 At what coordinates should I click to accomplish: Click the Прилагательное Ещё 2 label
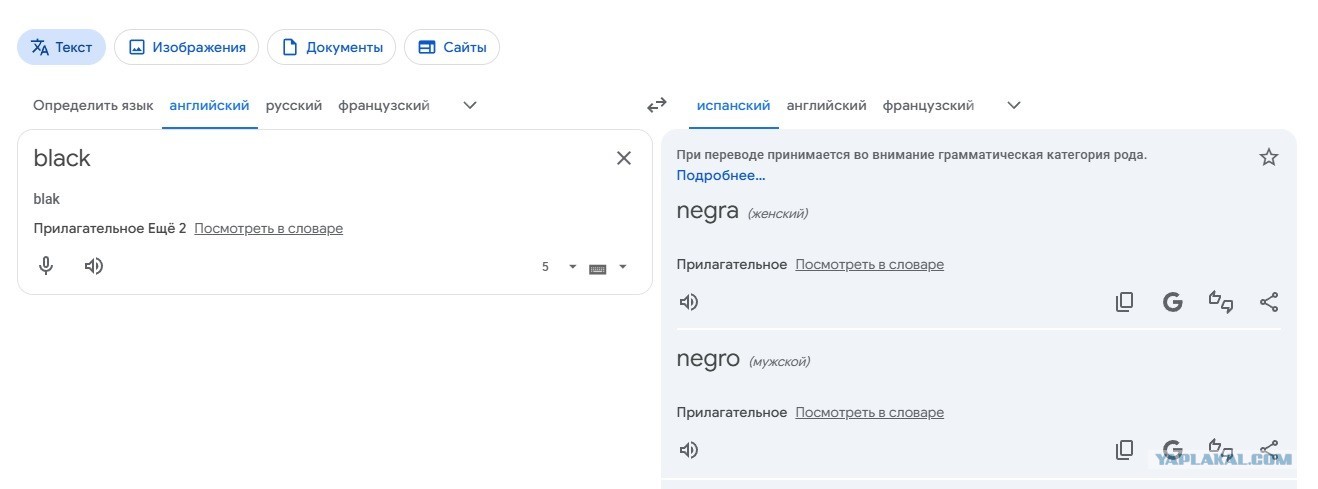[110, 228]
